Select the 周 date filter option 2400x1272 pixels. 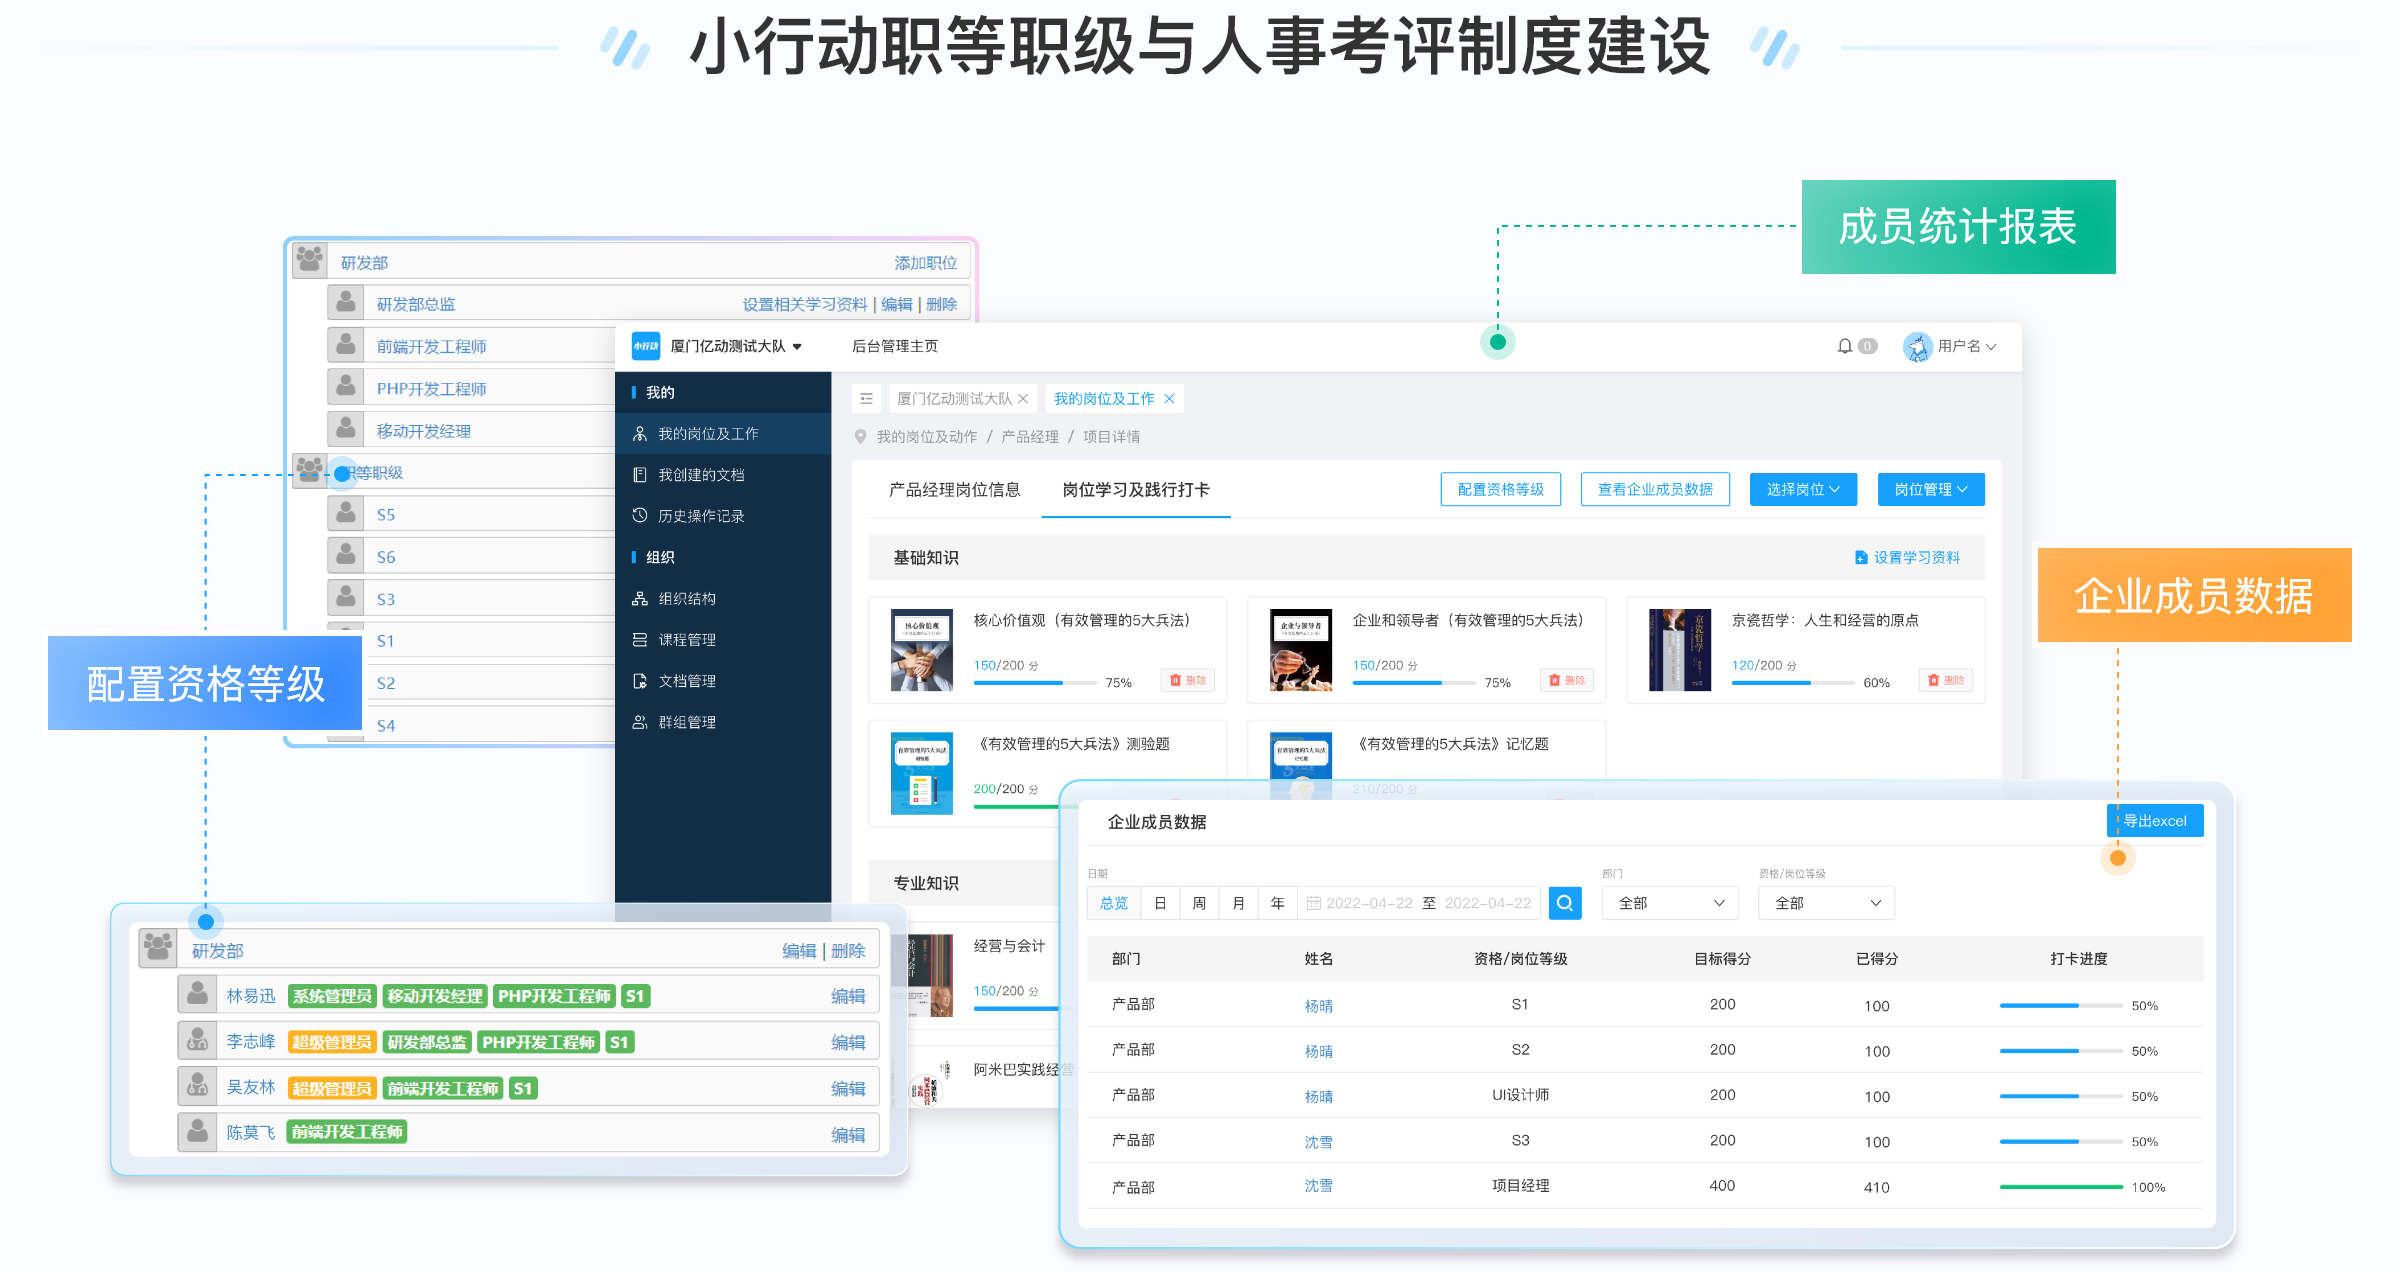(x=1199, y=903)
